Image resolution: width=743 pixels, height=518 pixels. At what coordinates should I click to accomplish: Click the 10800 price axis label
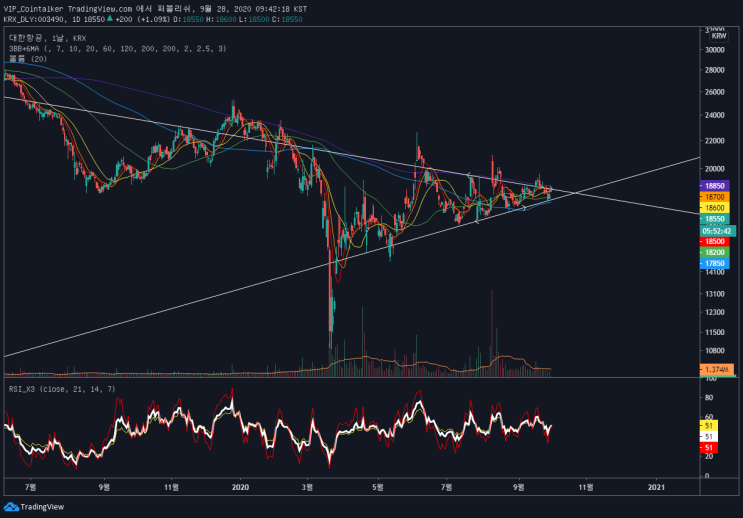point(715,351)
